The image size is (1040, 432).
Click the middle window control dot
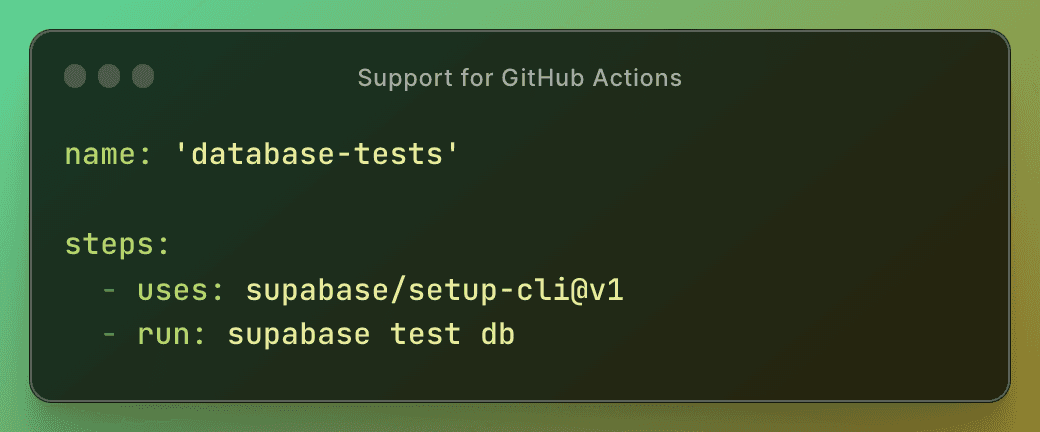click(109, 76)
